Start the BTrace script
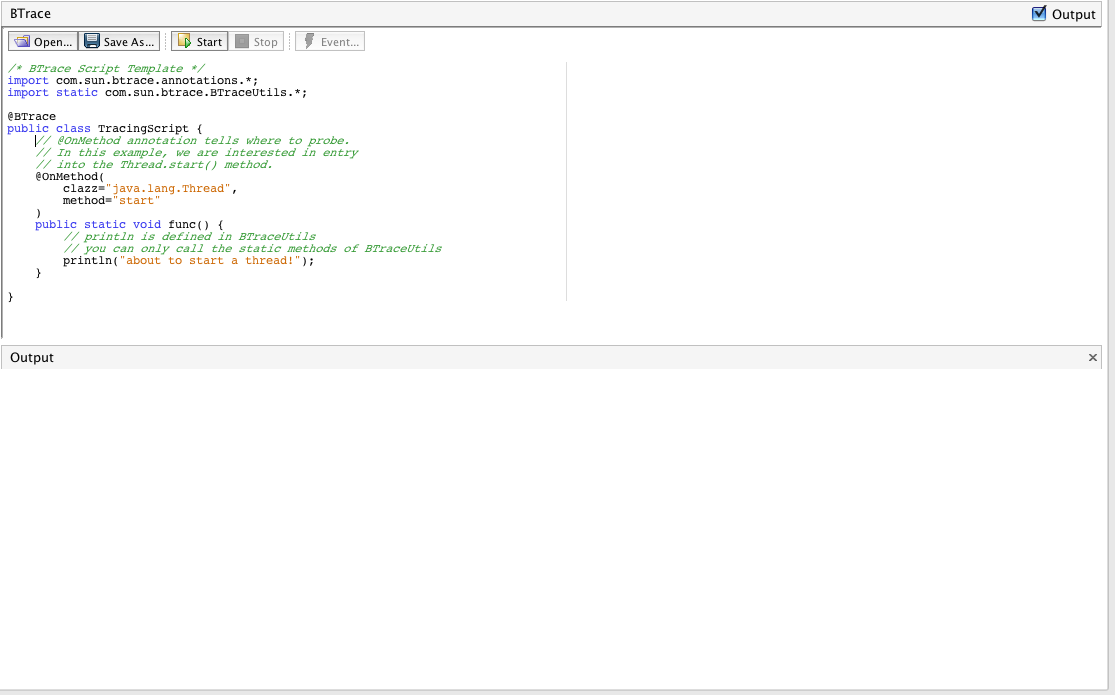This screenshot has width=1115, height=695. pyautogui.click(x=200, y=41)
